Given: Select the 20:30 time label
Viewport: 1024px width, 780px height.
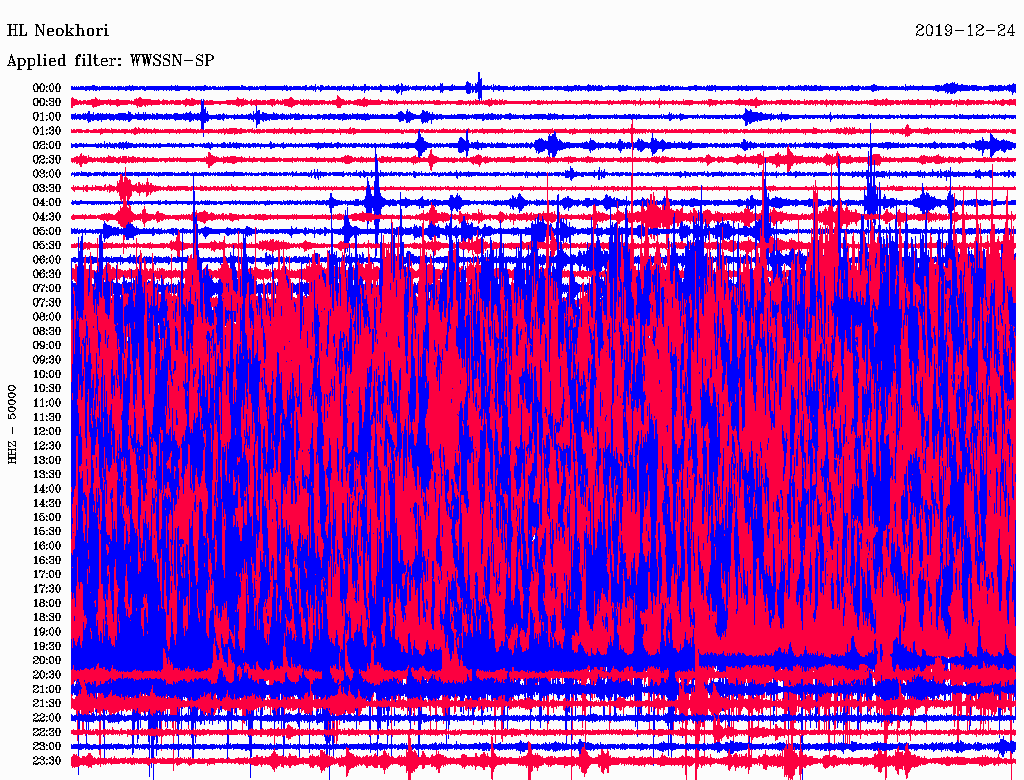Looking at the screenshot, I should point(47,675).
